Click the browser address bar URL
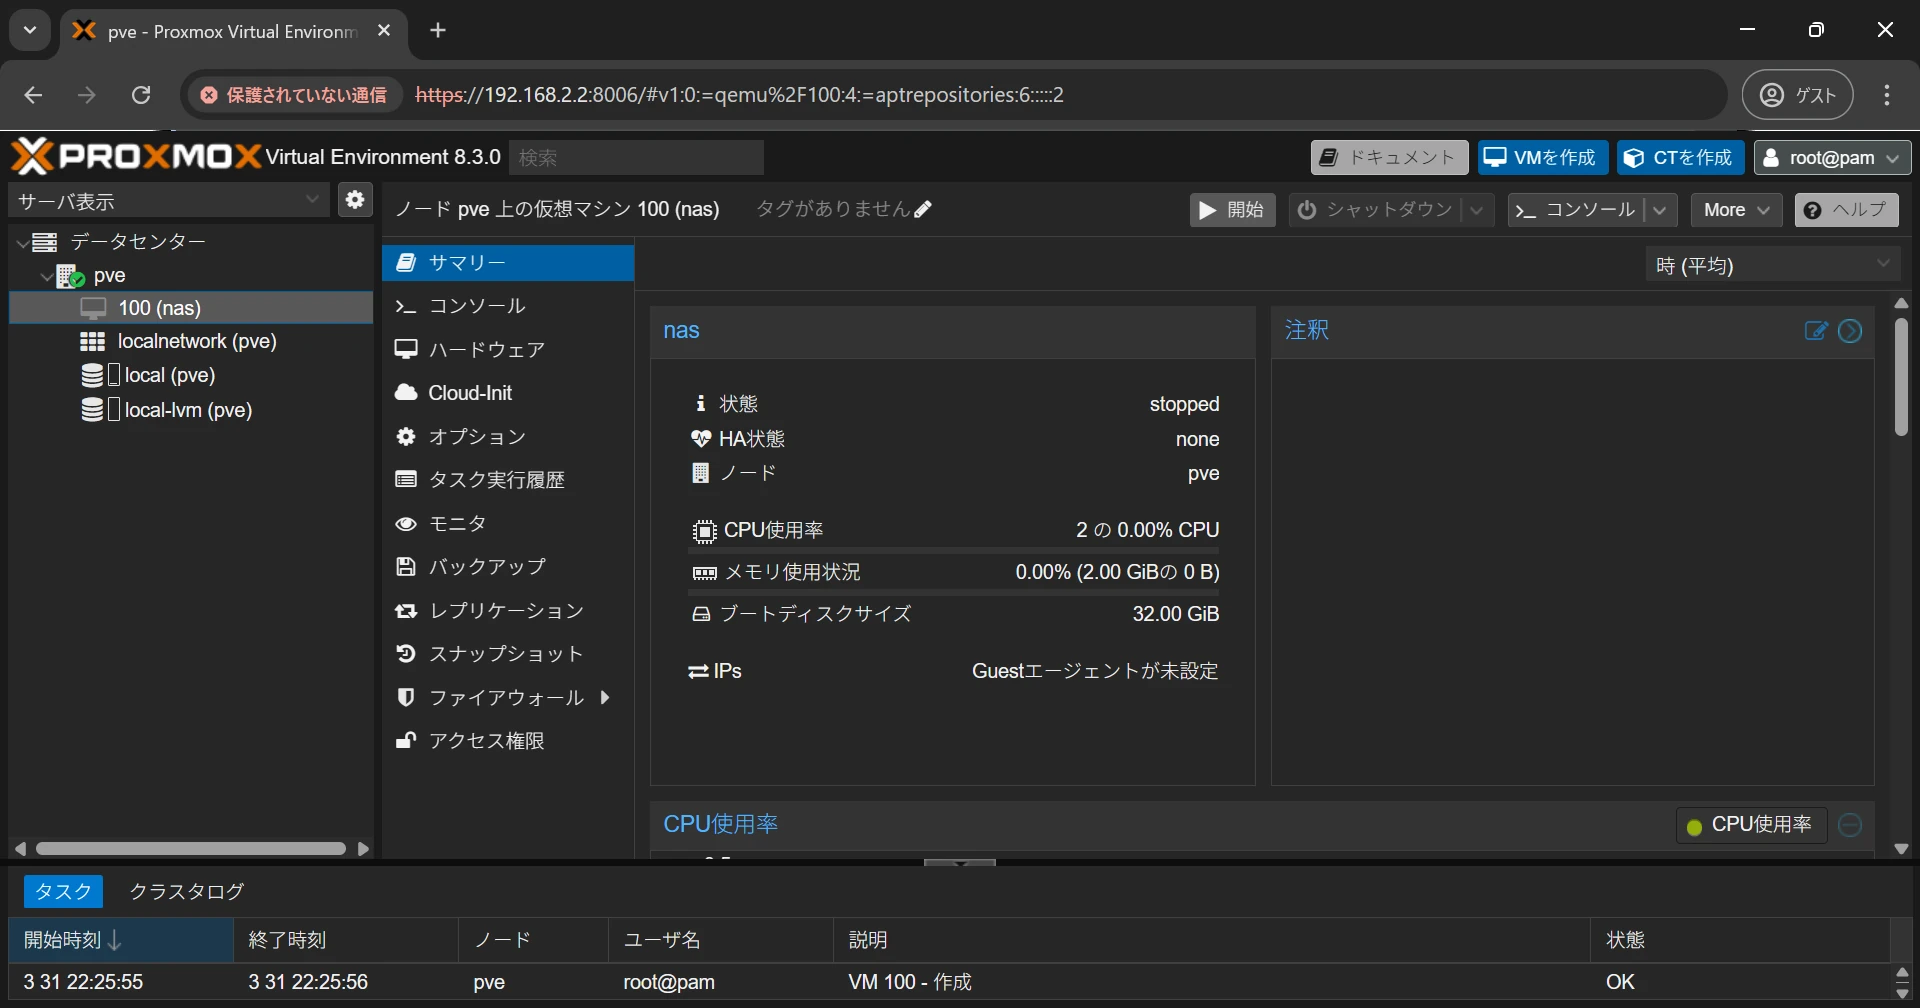Screen dimensions: 1920x1008 [x=739, y=95]
